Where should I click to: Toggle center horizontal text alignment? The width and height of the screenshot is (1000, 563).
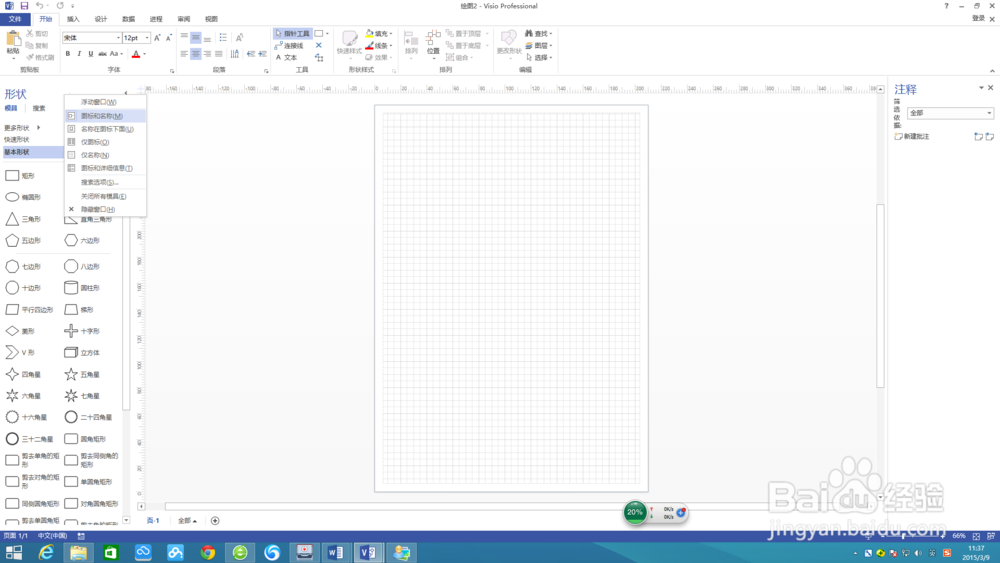coord(196,54)
